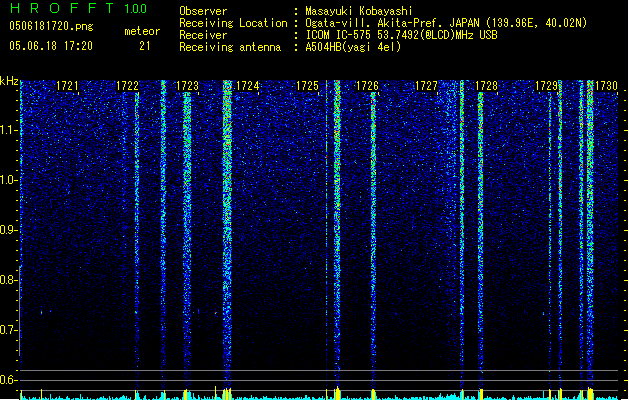Click the bright meteor echo just before 1724
Viewport: 629px width, 400px height.
pyautogui.click(x=227, y=233)
